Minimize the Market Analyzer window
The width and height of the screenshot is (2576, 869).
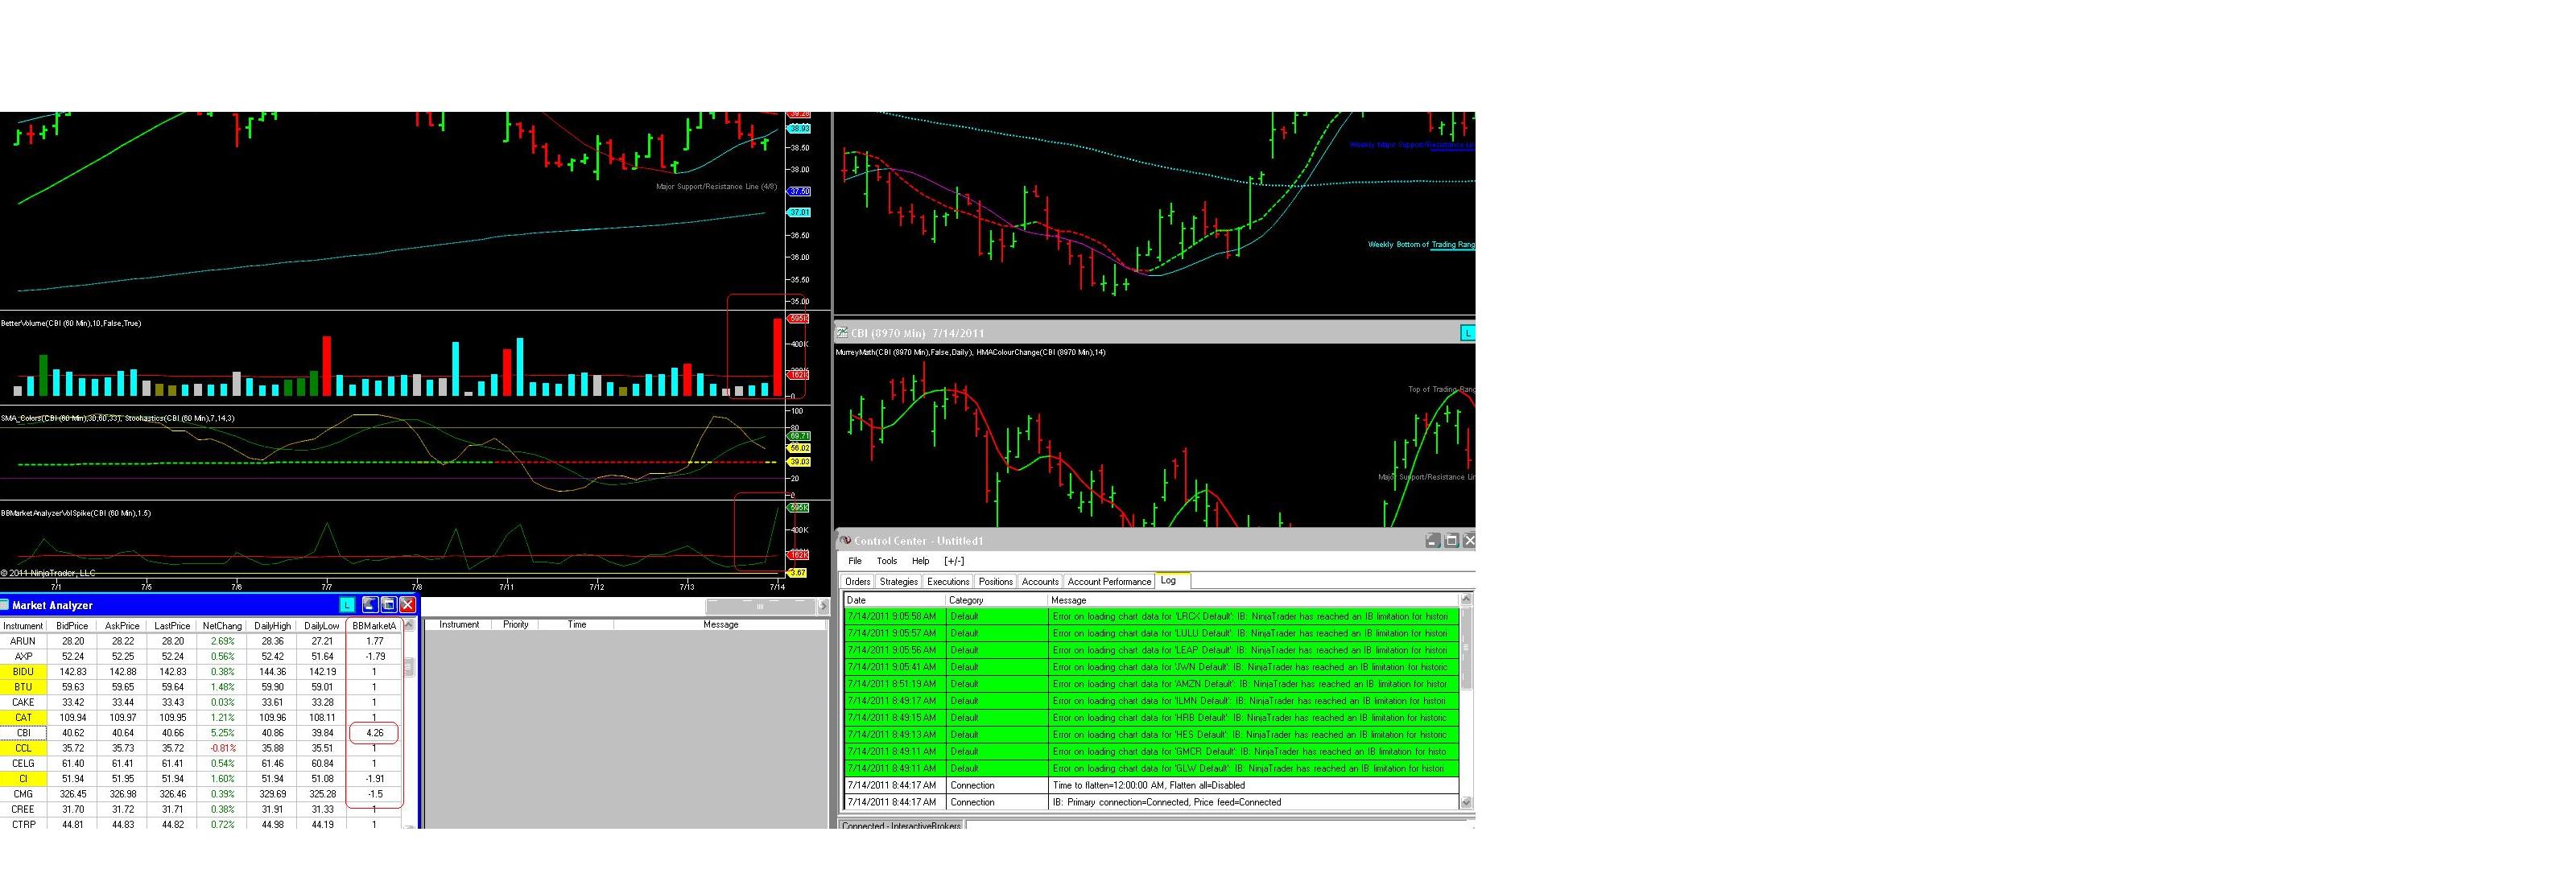pyautogui.click(x=370, y=605)
